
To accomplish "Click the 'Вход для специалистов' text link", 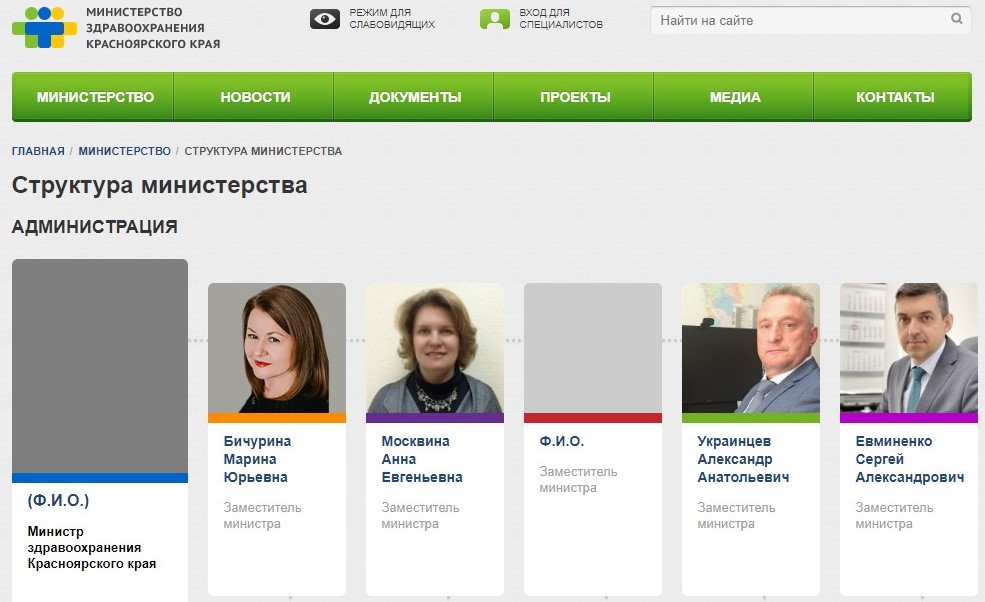I will (x=561, y=19).
